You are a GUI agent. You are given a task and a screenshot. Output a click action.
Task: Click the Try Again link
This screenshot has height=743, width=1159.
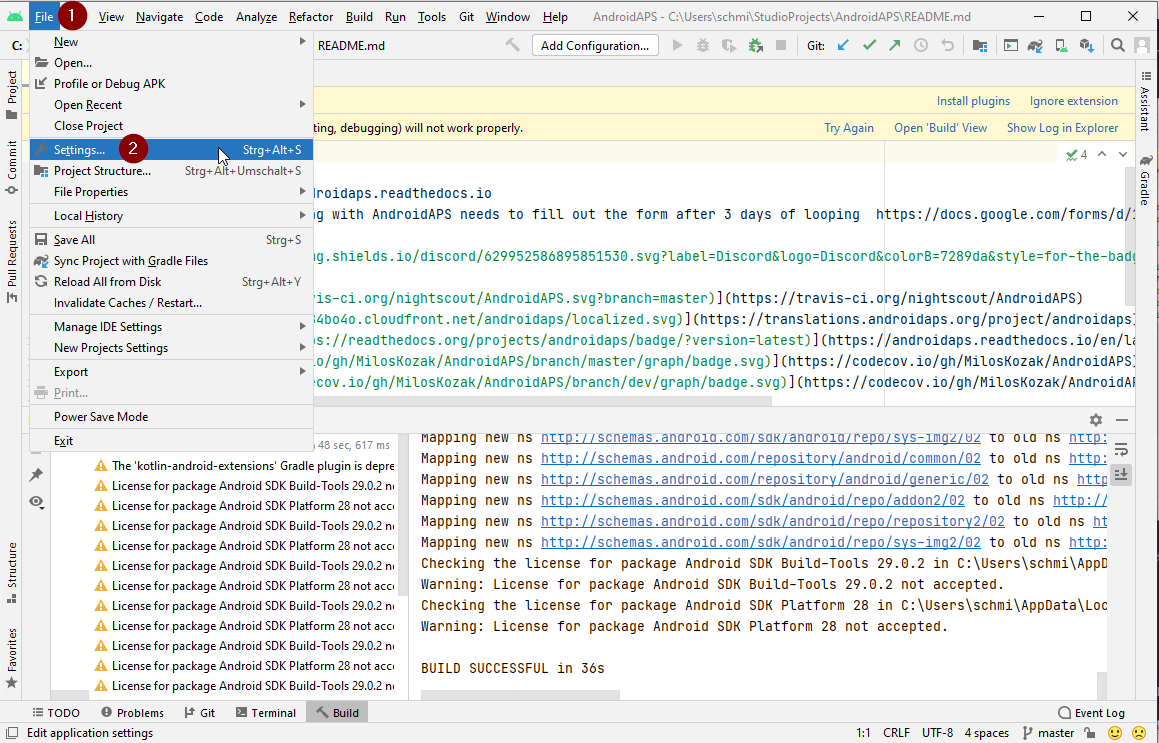click(x=849, y=128)
